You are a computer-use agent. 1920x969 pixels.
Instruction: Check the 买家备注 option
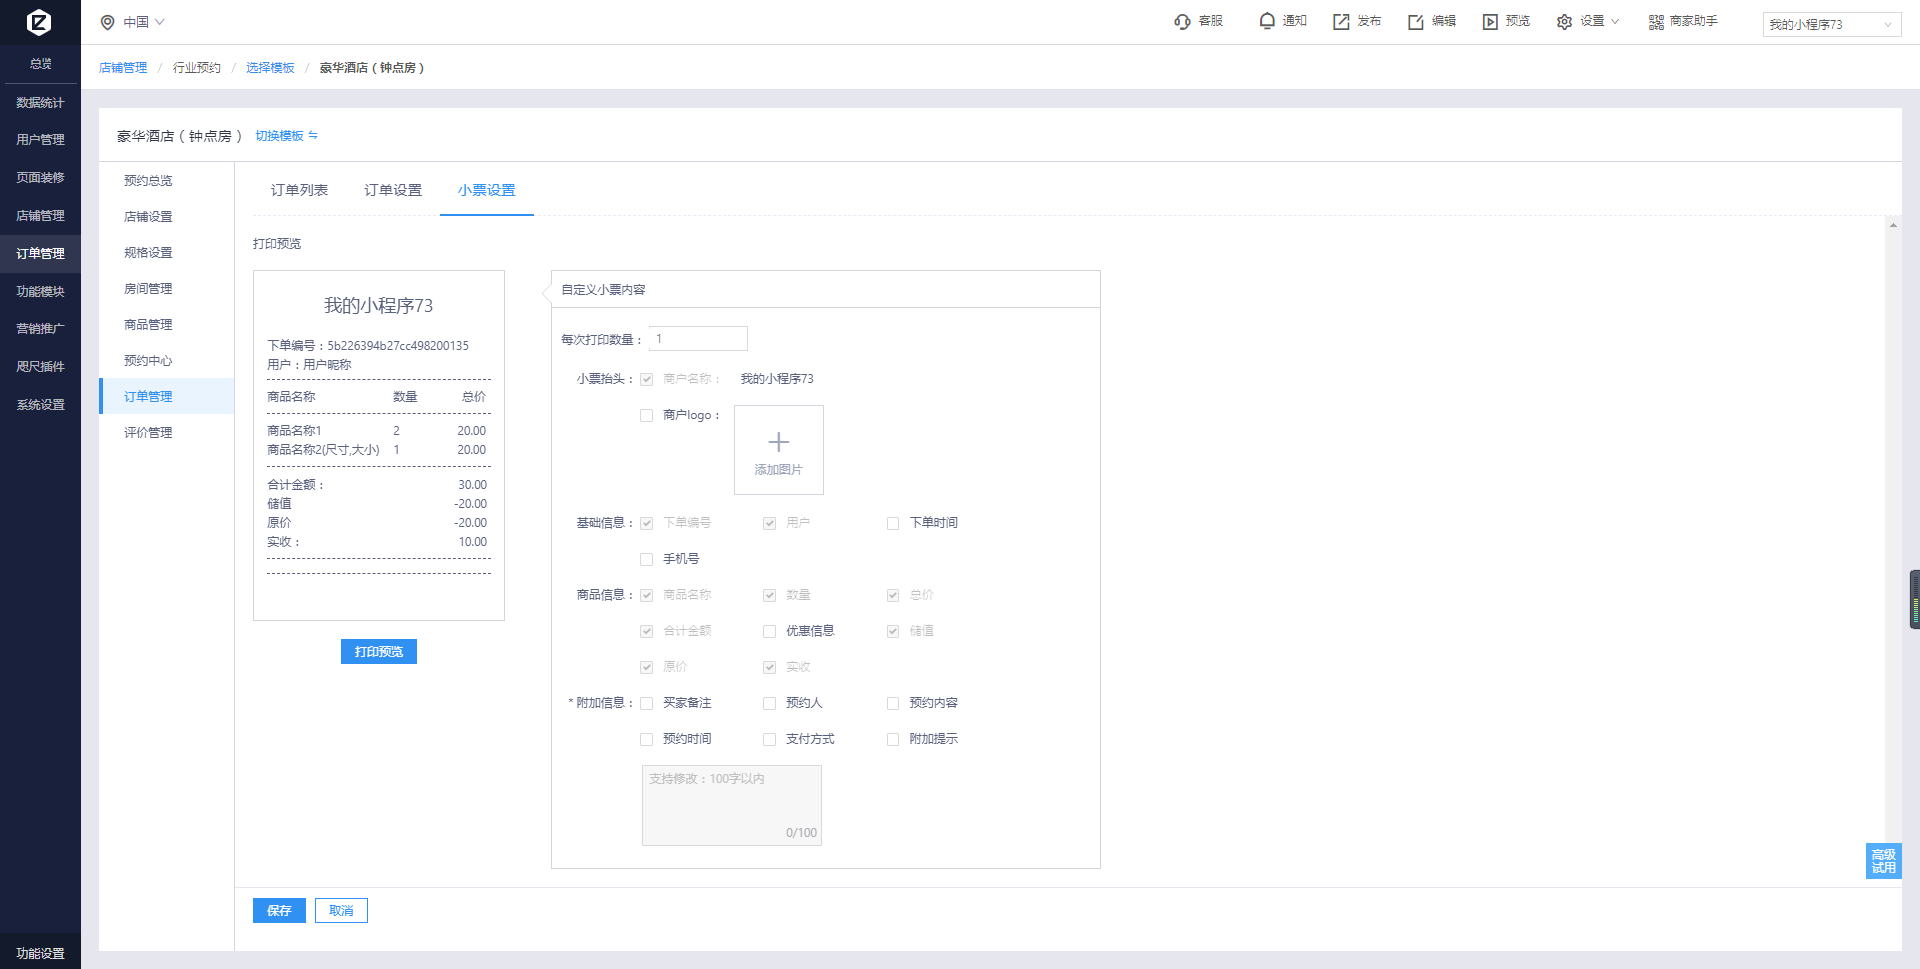pos(647,703)
